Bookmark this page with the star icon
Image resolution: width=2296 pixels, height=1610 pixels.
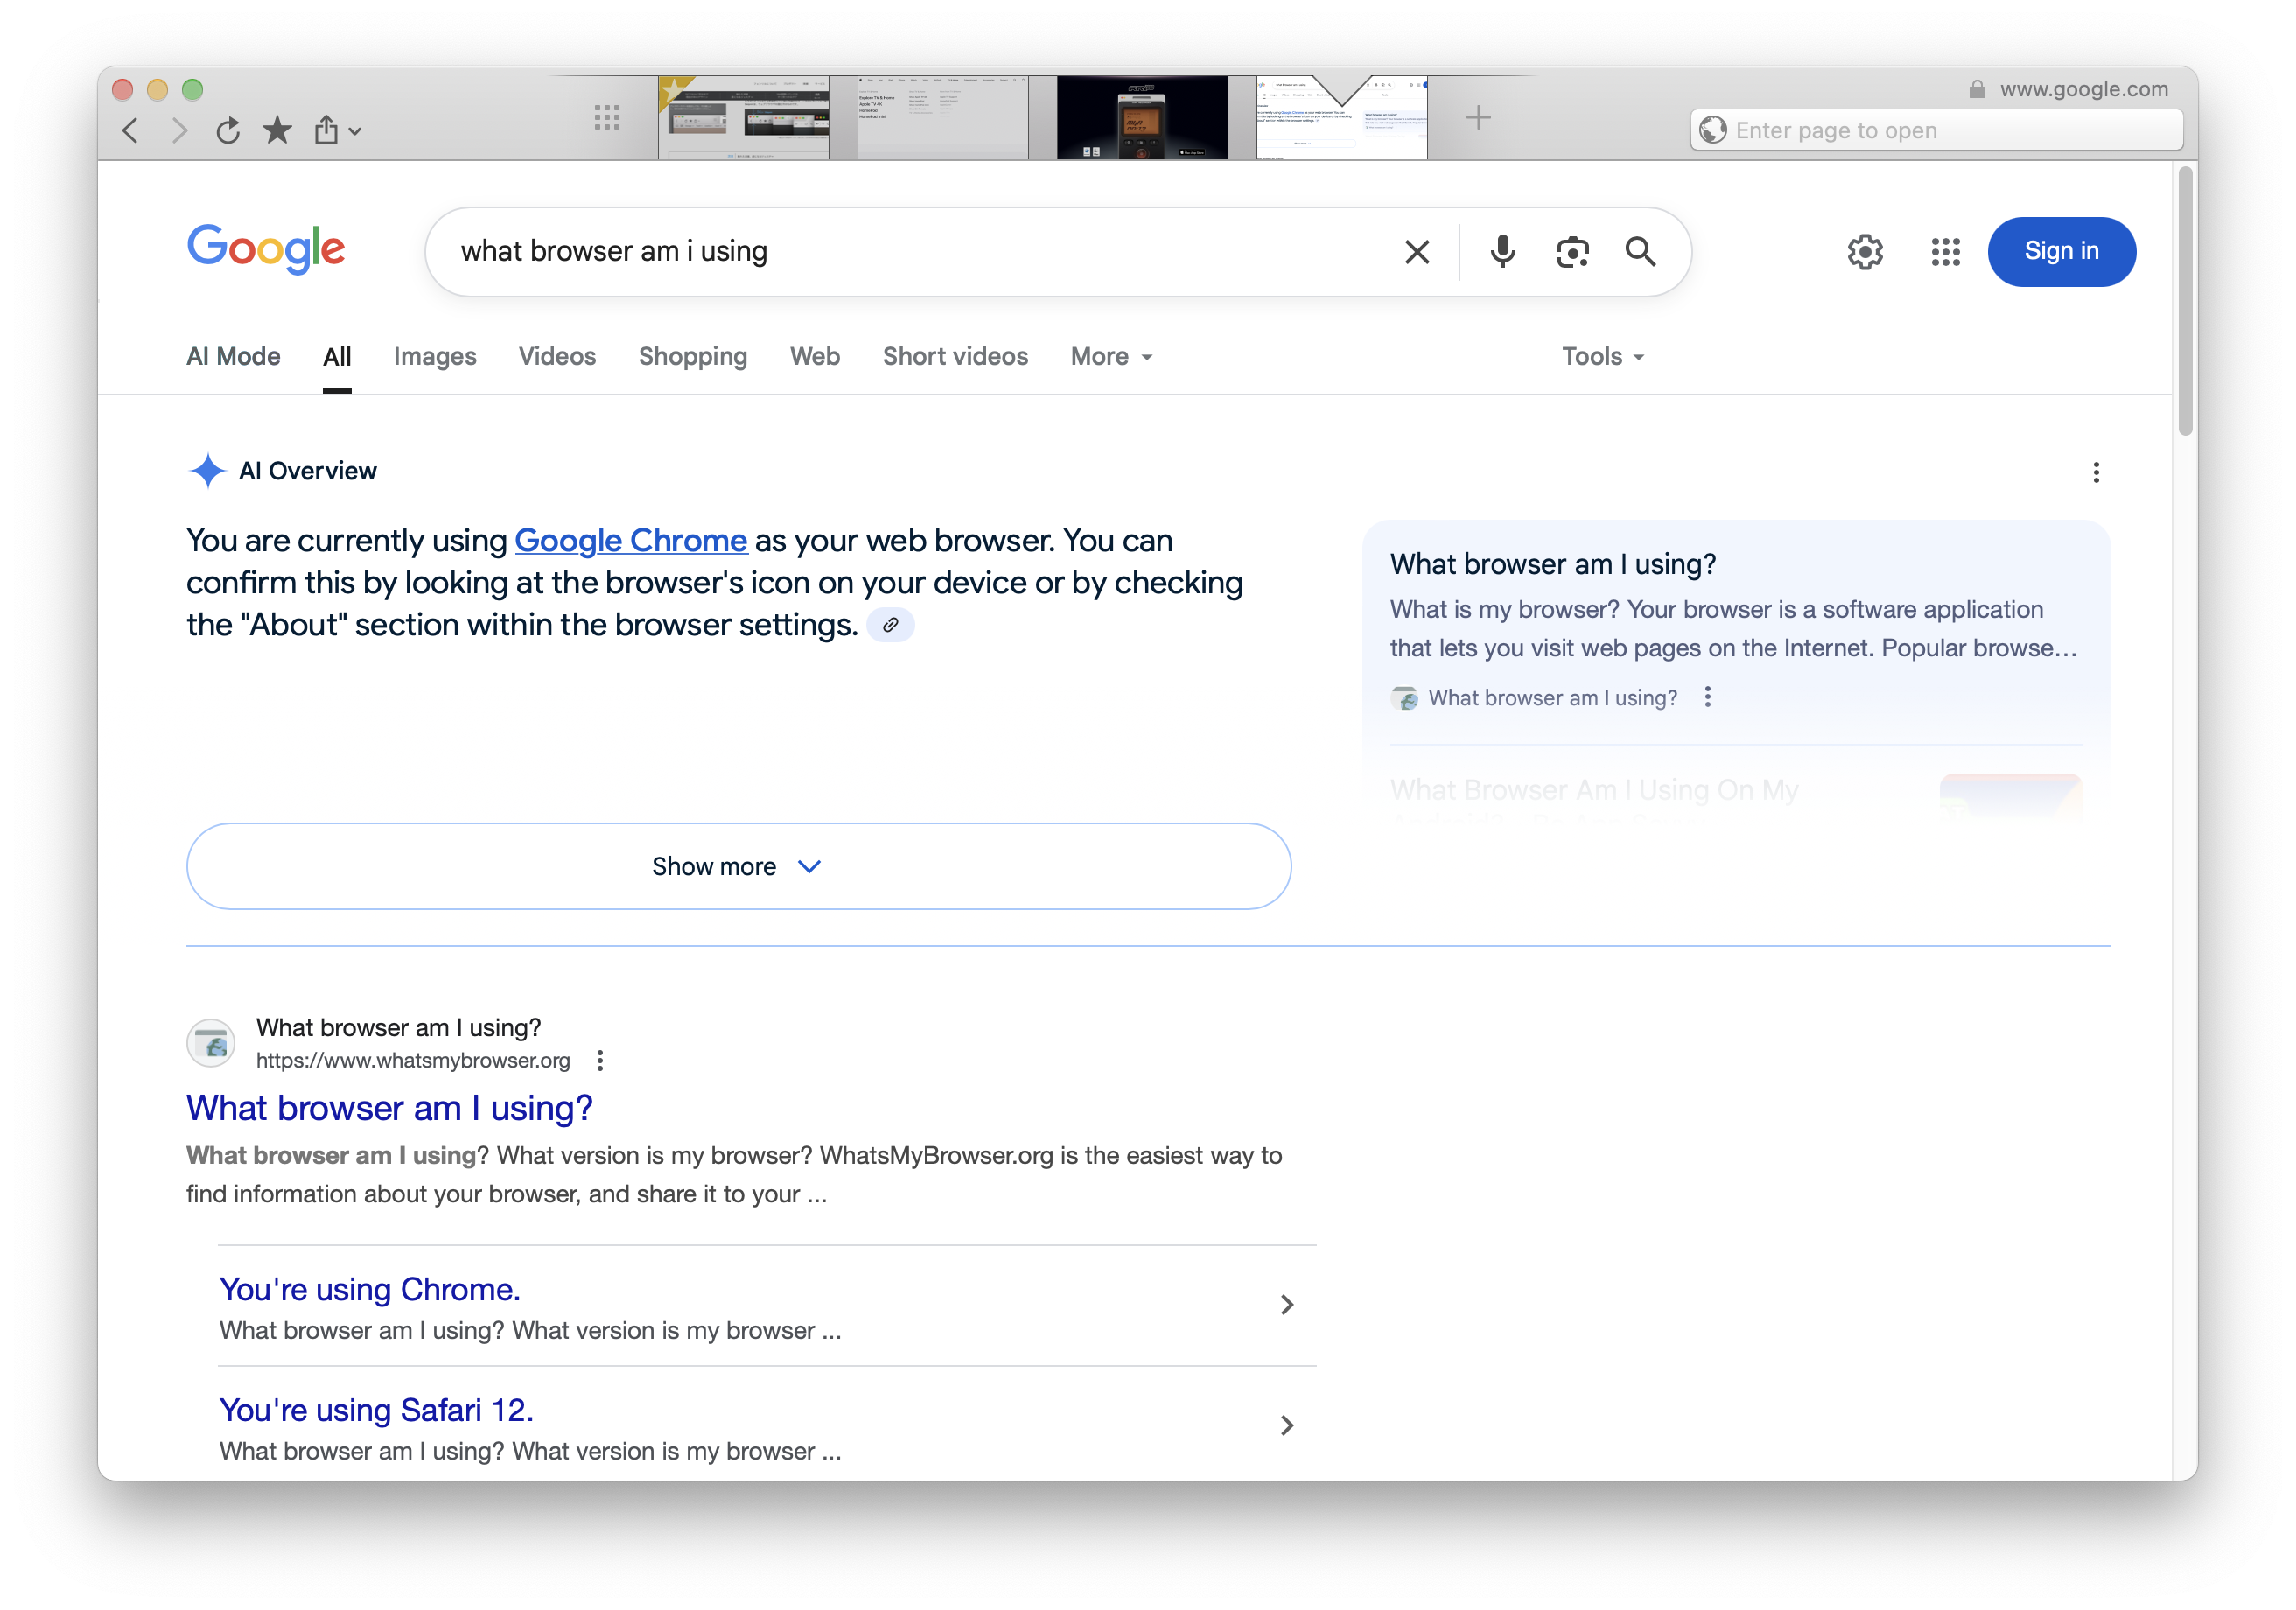(277, 129)
